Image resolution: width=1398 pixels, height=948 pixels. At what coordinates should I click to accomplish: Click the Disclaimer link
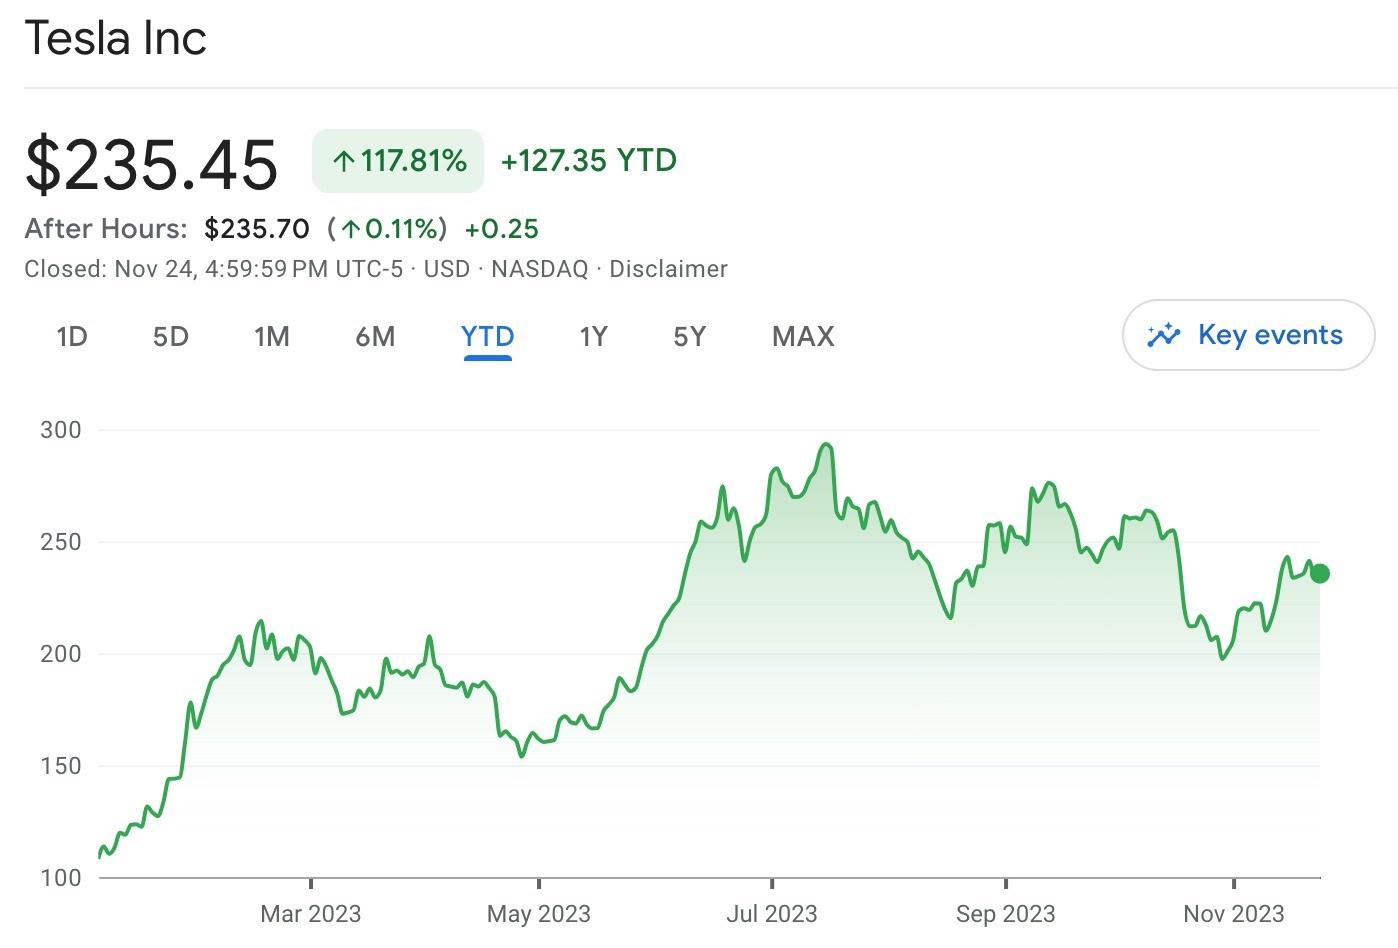[668, 269]
